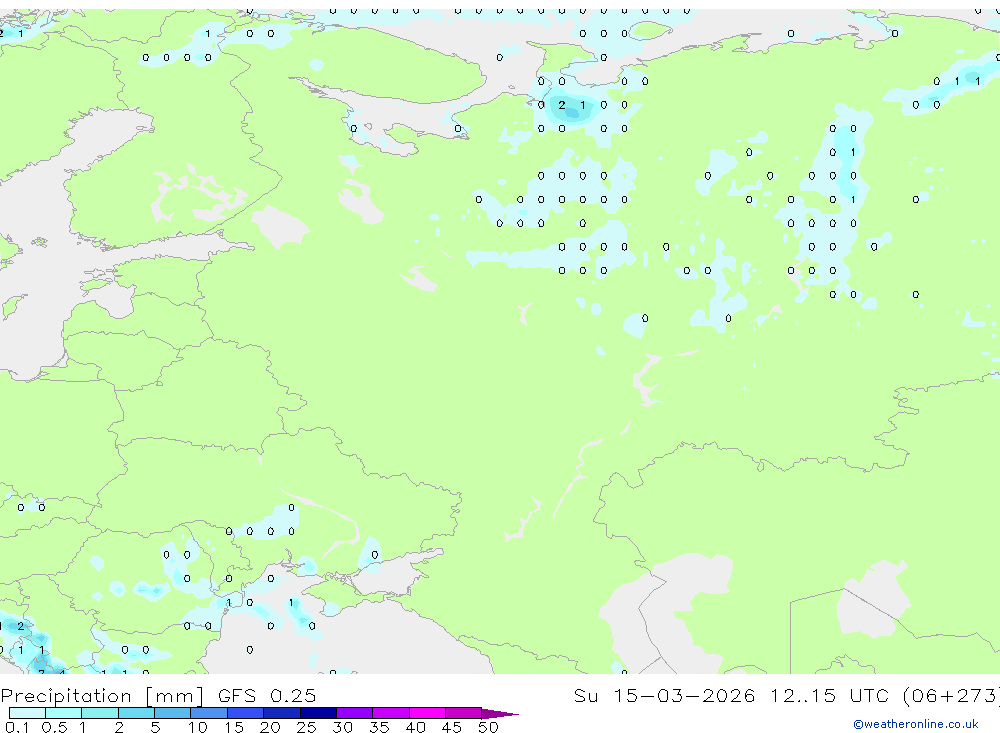Select the 40–45 mm magenta legend swatch
The image size is (1000, 733).
[x=427, y=713]
